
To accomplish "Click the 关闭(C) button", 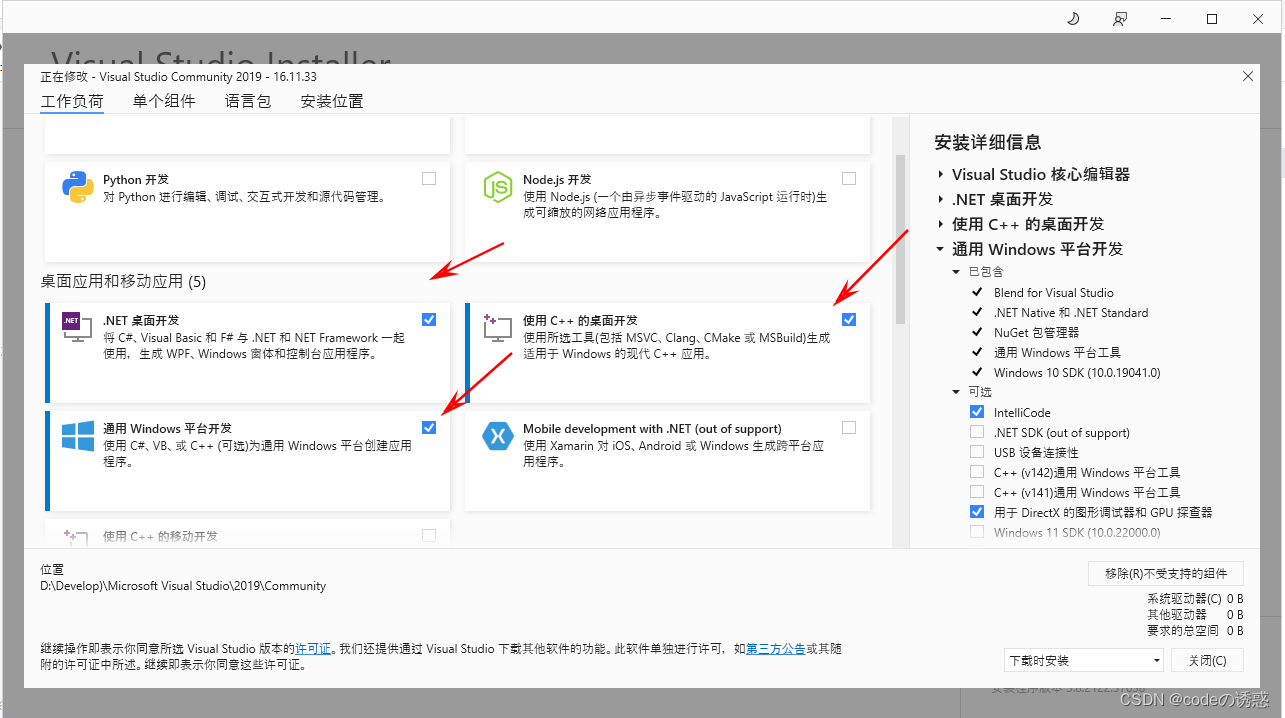I will click(x=1207, y=660).
